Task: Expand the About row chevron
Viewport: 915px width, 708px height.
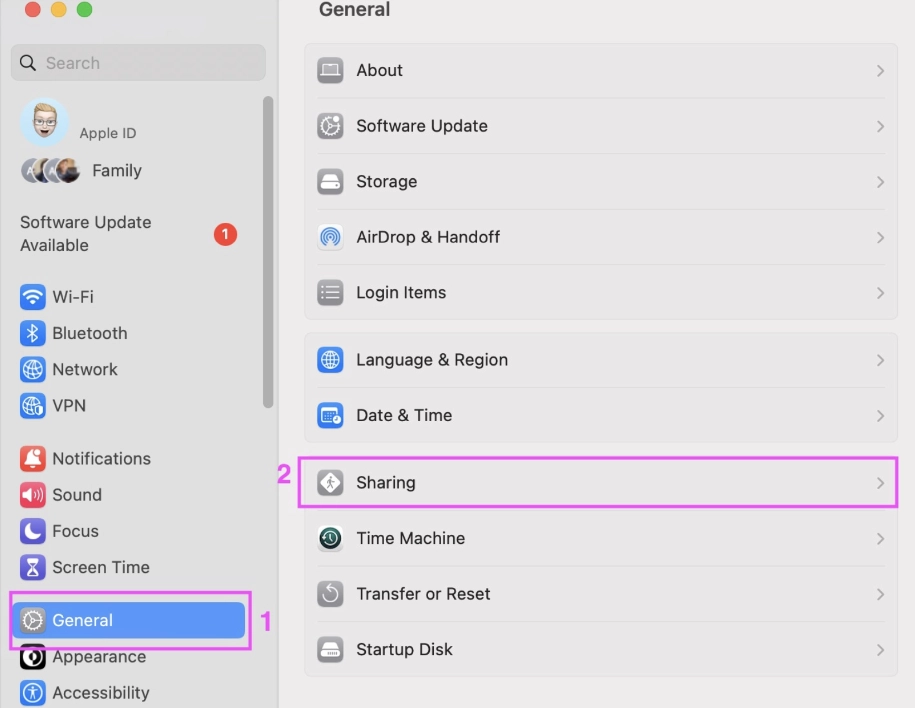Action: coord(880,71)
